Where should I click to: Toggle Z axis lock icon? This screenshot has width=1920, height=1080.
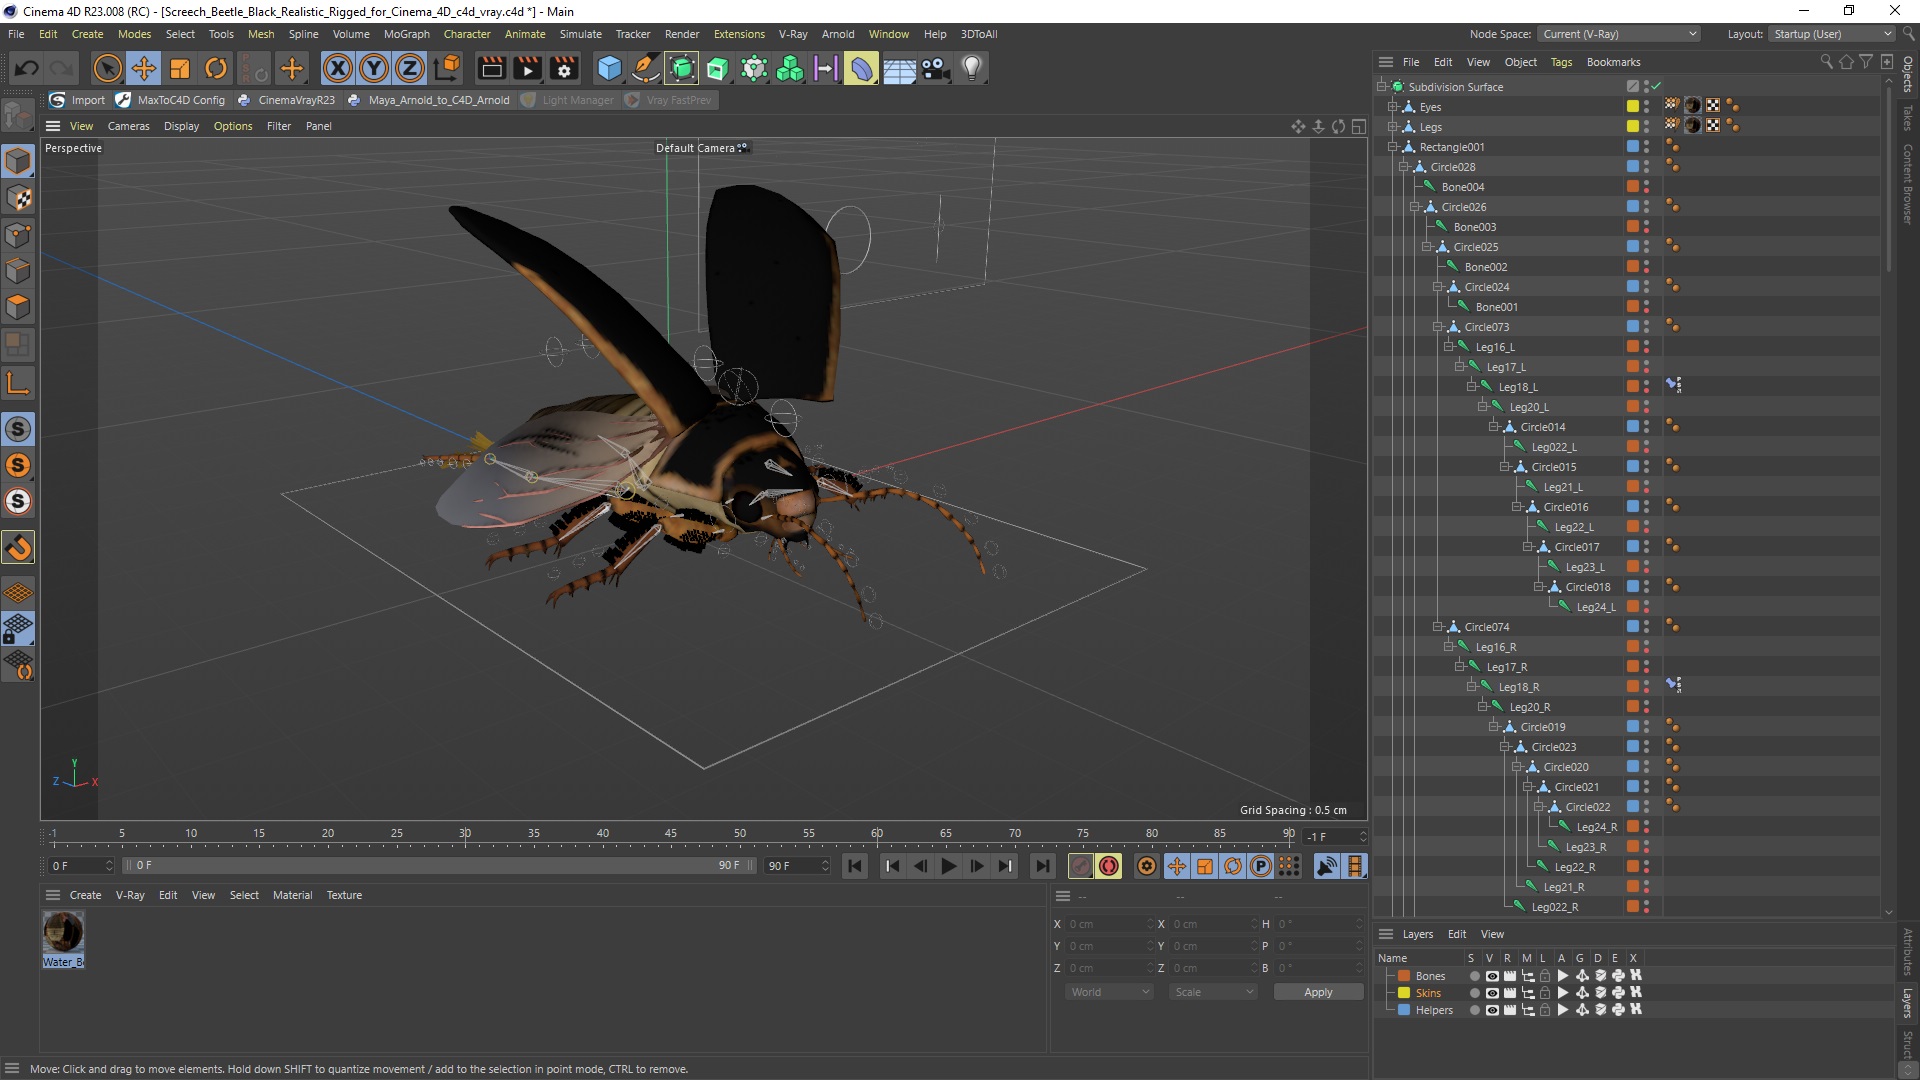tap(410, 68)
